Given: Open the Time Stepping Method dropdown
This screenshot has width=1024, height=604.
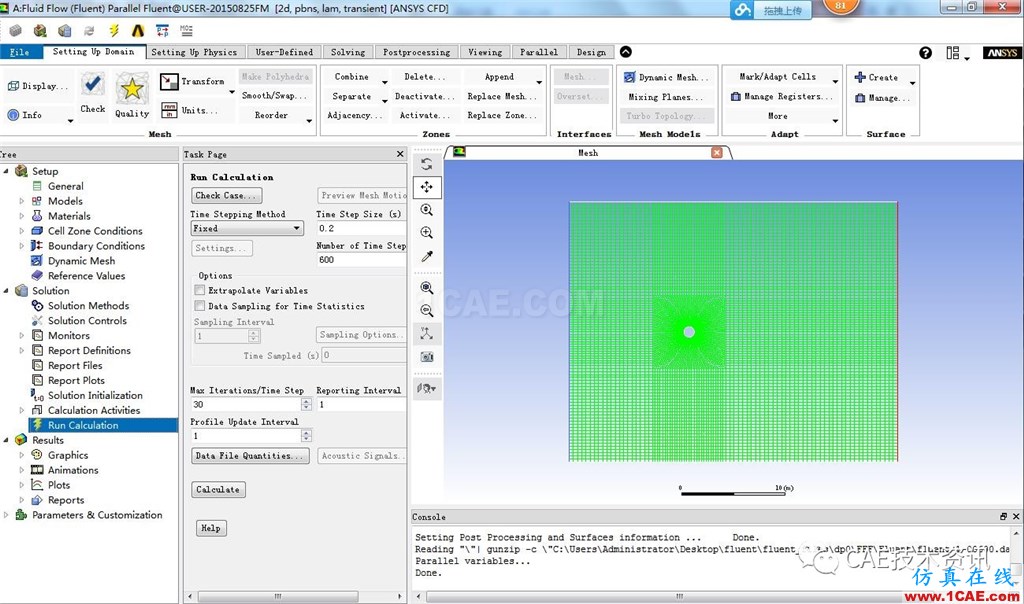Looking at the screenshot, I should pos(247,229).
